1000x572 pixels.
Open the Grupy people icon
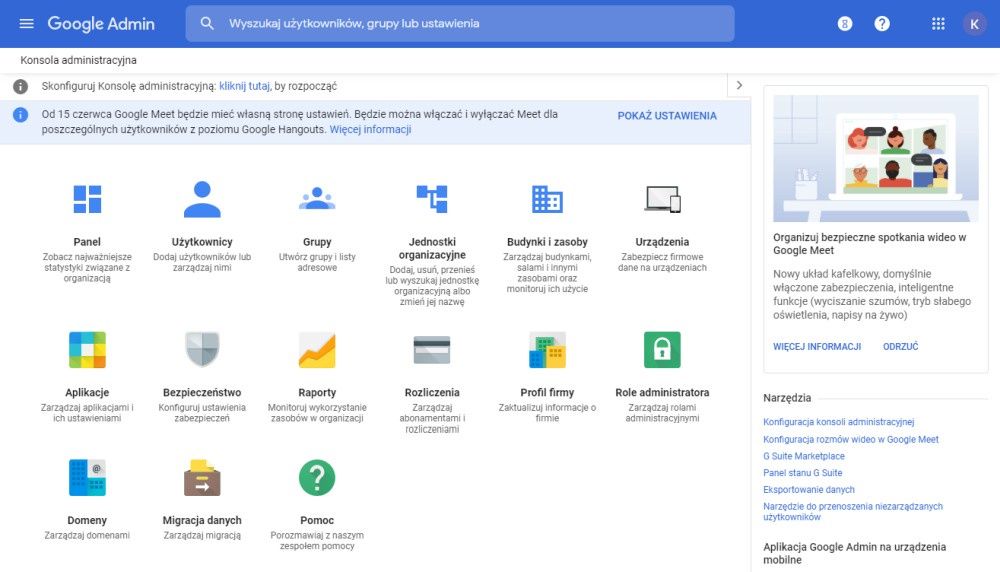click(317, 198)
